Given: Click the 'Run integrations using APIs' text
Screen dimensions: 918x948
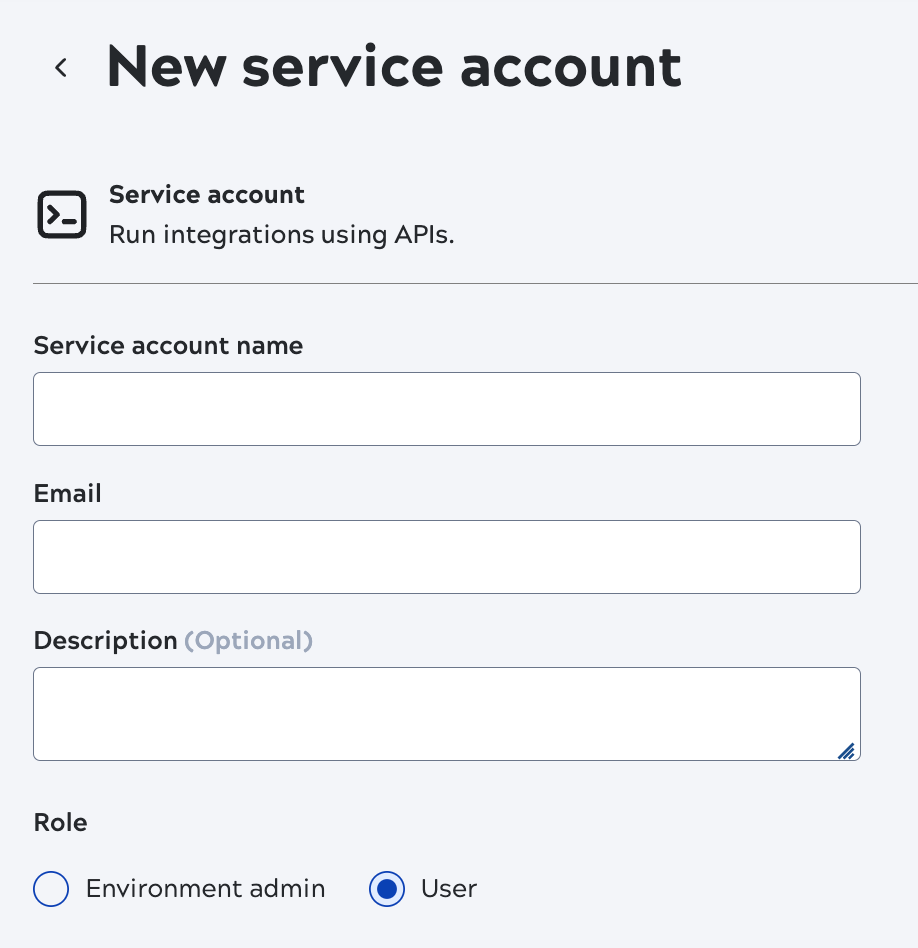Looking at the screenshot, I should pyautogui.click(x=281, y=235).
